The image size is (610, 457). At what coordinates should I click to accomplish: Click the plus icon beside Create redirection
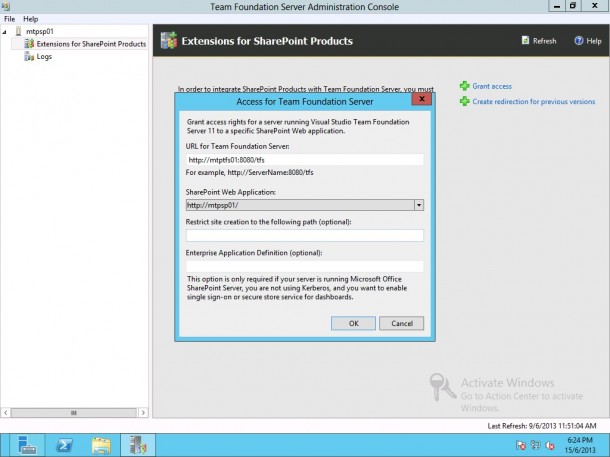point(465,102)
